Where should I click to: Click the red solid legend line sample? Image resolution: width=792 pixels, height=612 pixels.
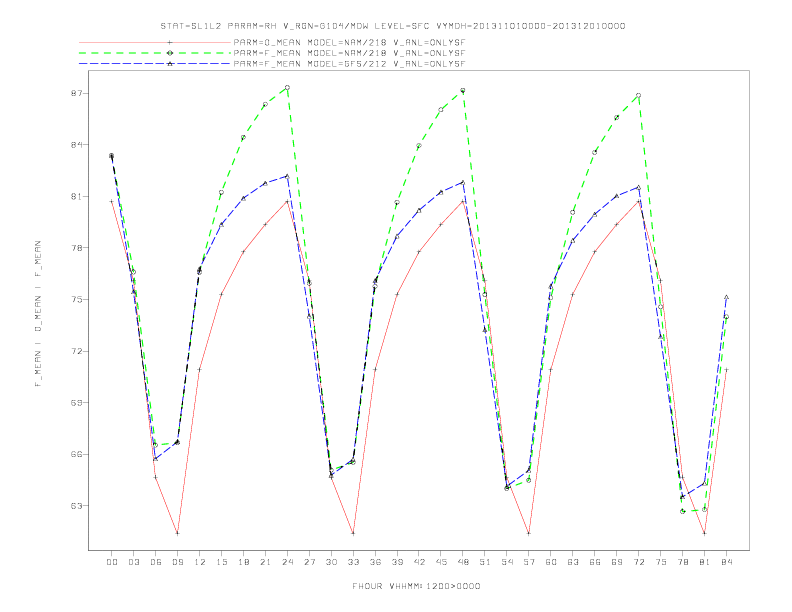coord(155,43)
